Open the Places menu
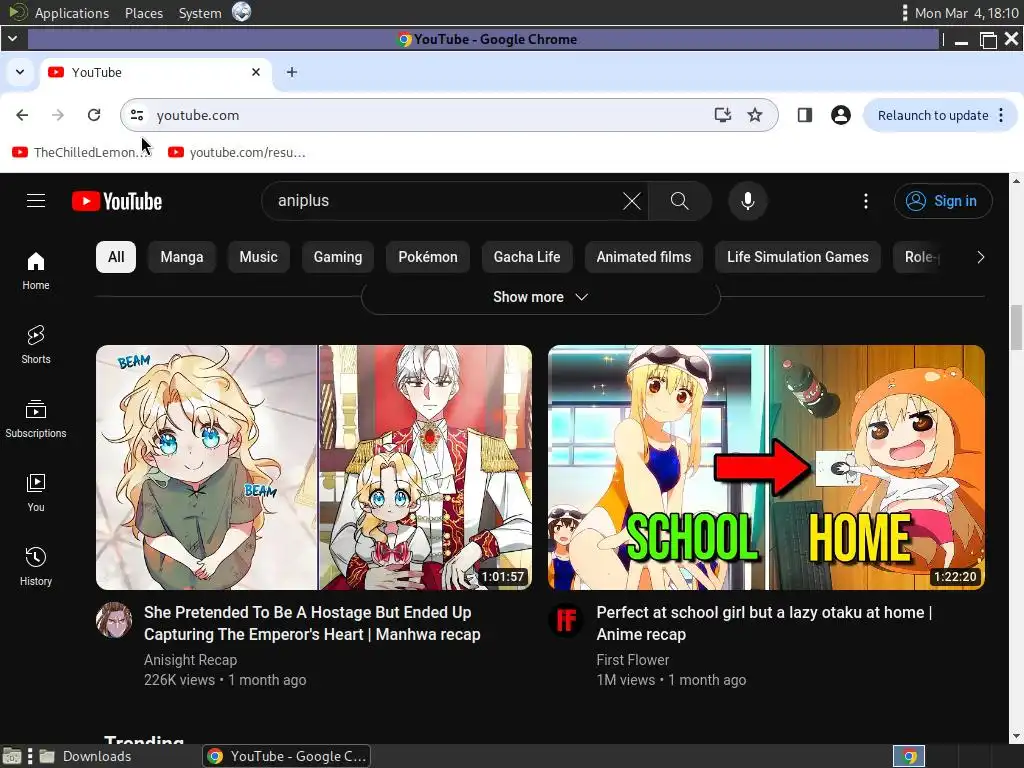Image resolution: width=1024 pixels, height=768 pixels. [x=144, y=12]
